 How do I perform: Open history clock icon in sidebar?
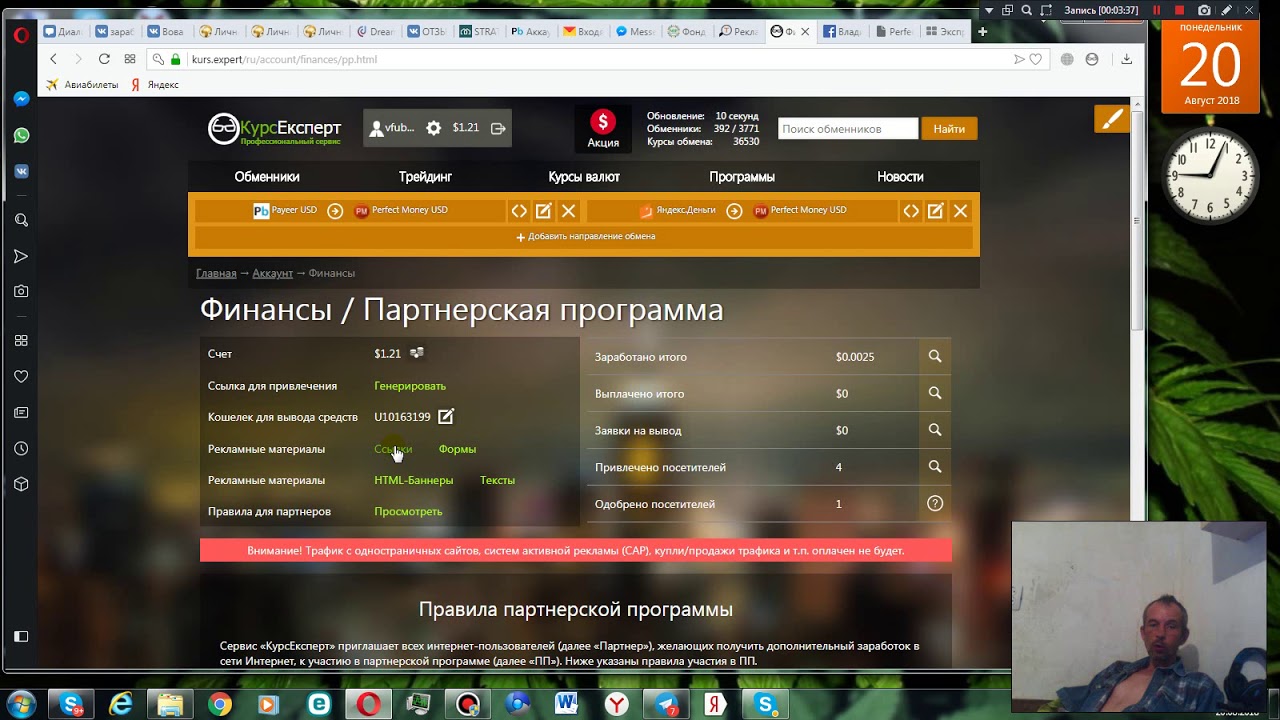(x=21, y=448)
